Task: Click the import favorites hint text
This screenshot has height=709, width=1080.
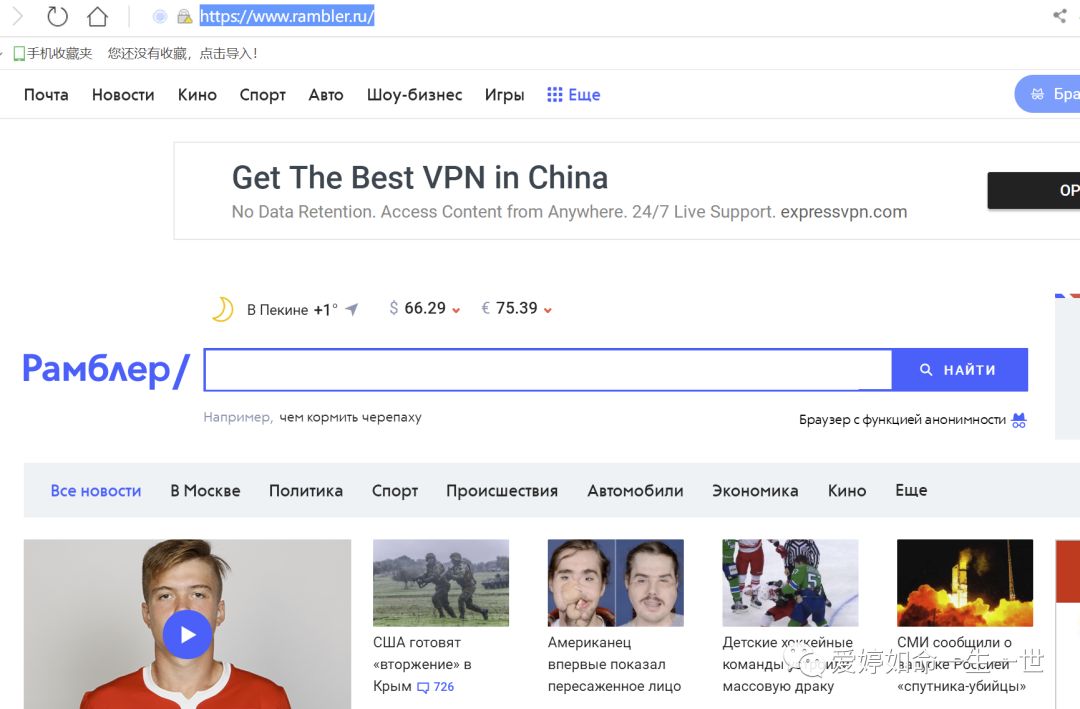Action: pos(183,54)
